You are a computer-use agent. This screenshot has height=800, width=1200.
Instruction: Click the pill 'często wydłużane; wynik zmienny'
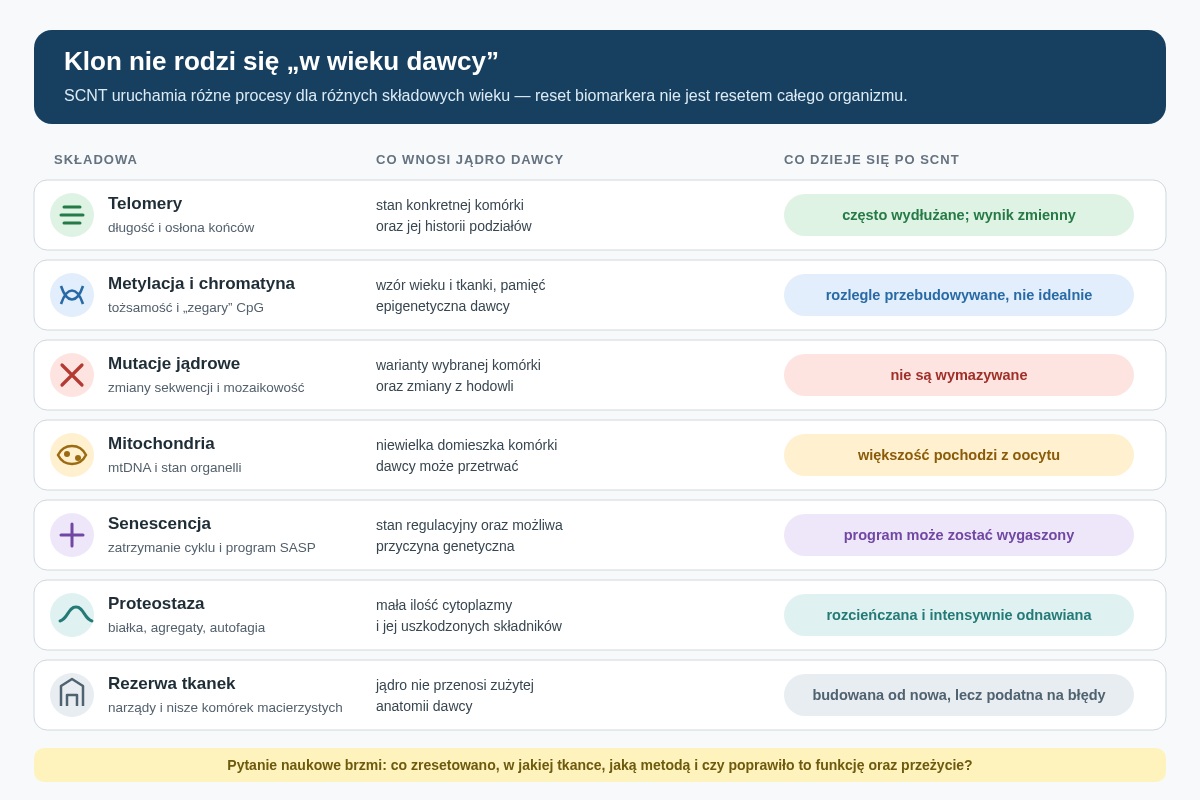pos(959,215)
